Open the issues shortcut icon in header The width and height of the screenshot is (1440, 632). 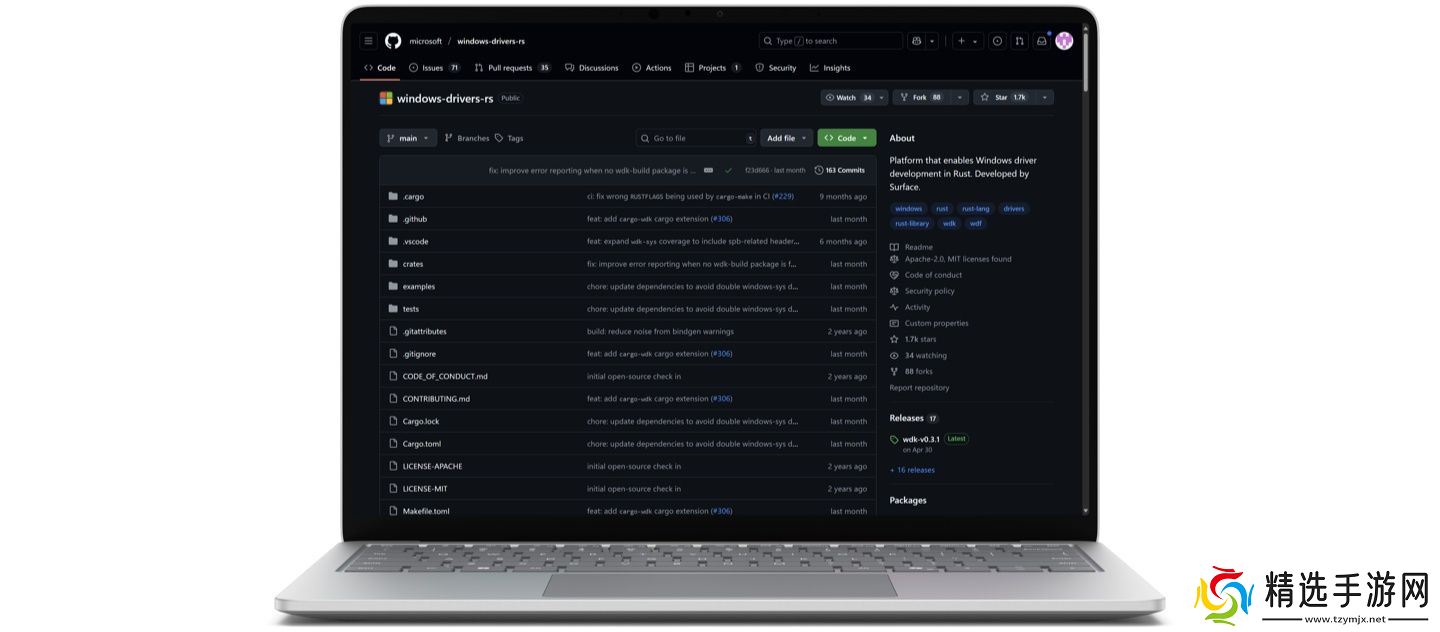997,41
